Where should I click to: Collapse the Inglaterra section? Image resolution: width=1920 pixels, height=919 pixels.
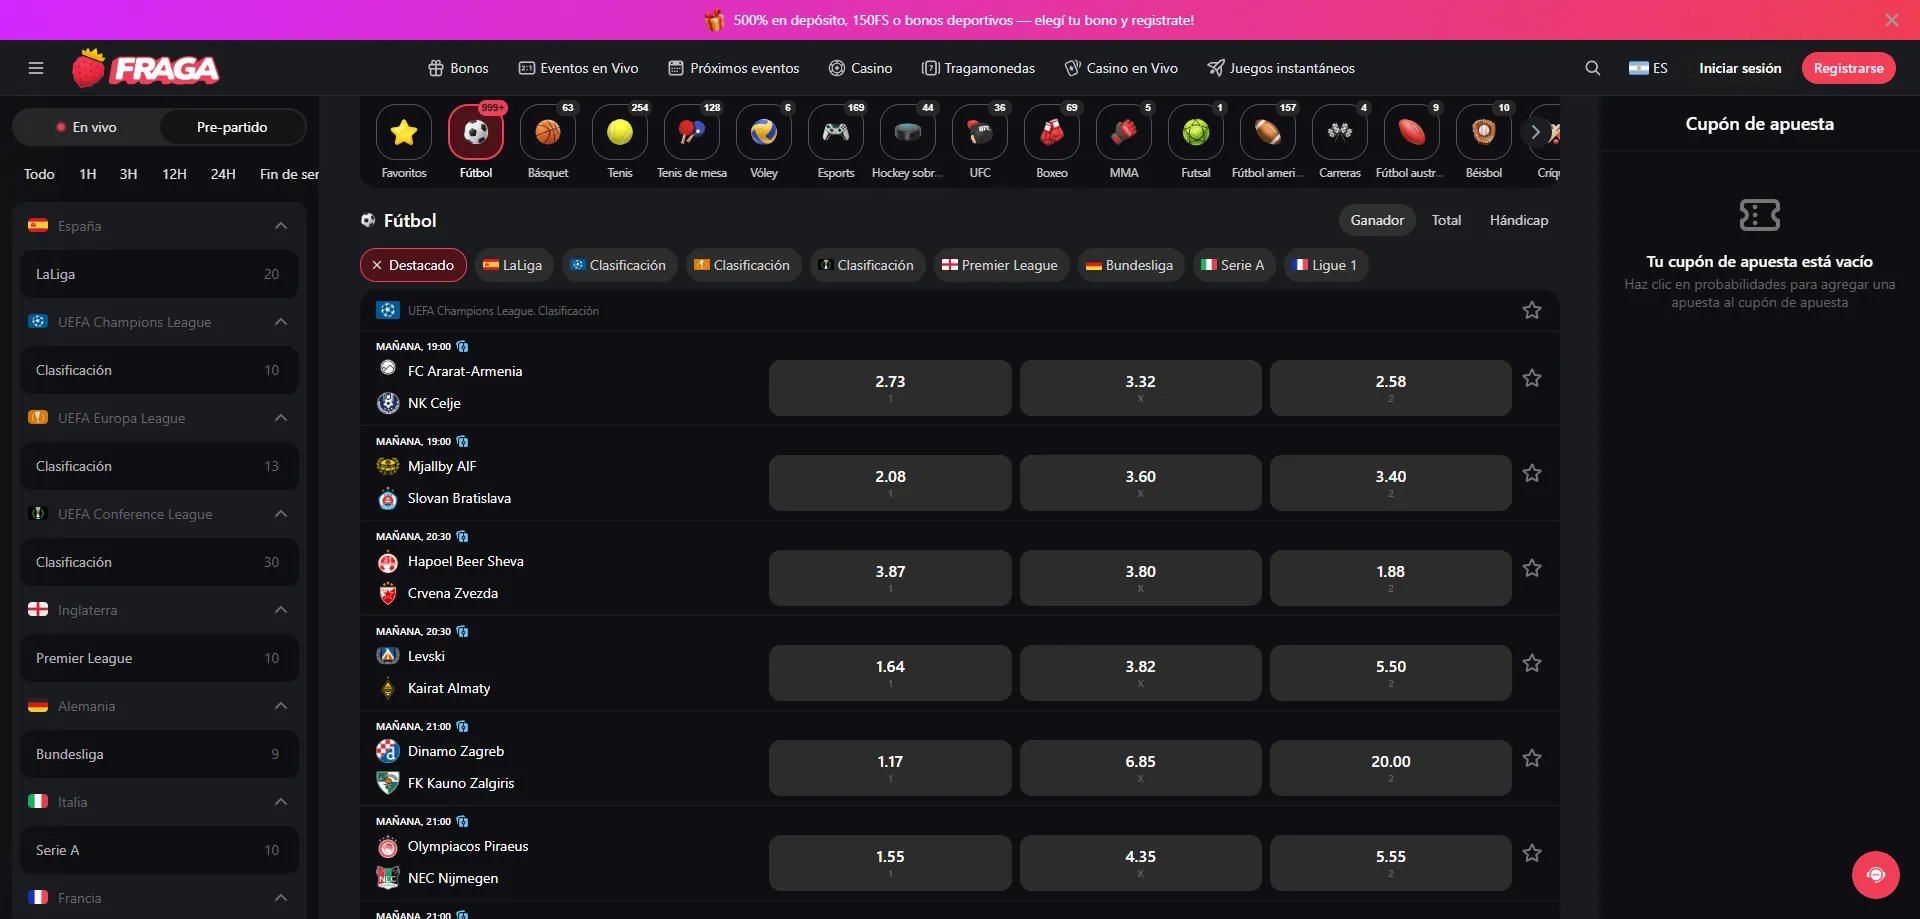click(281, 610)
